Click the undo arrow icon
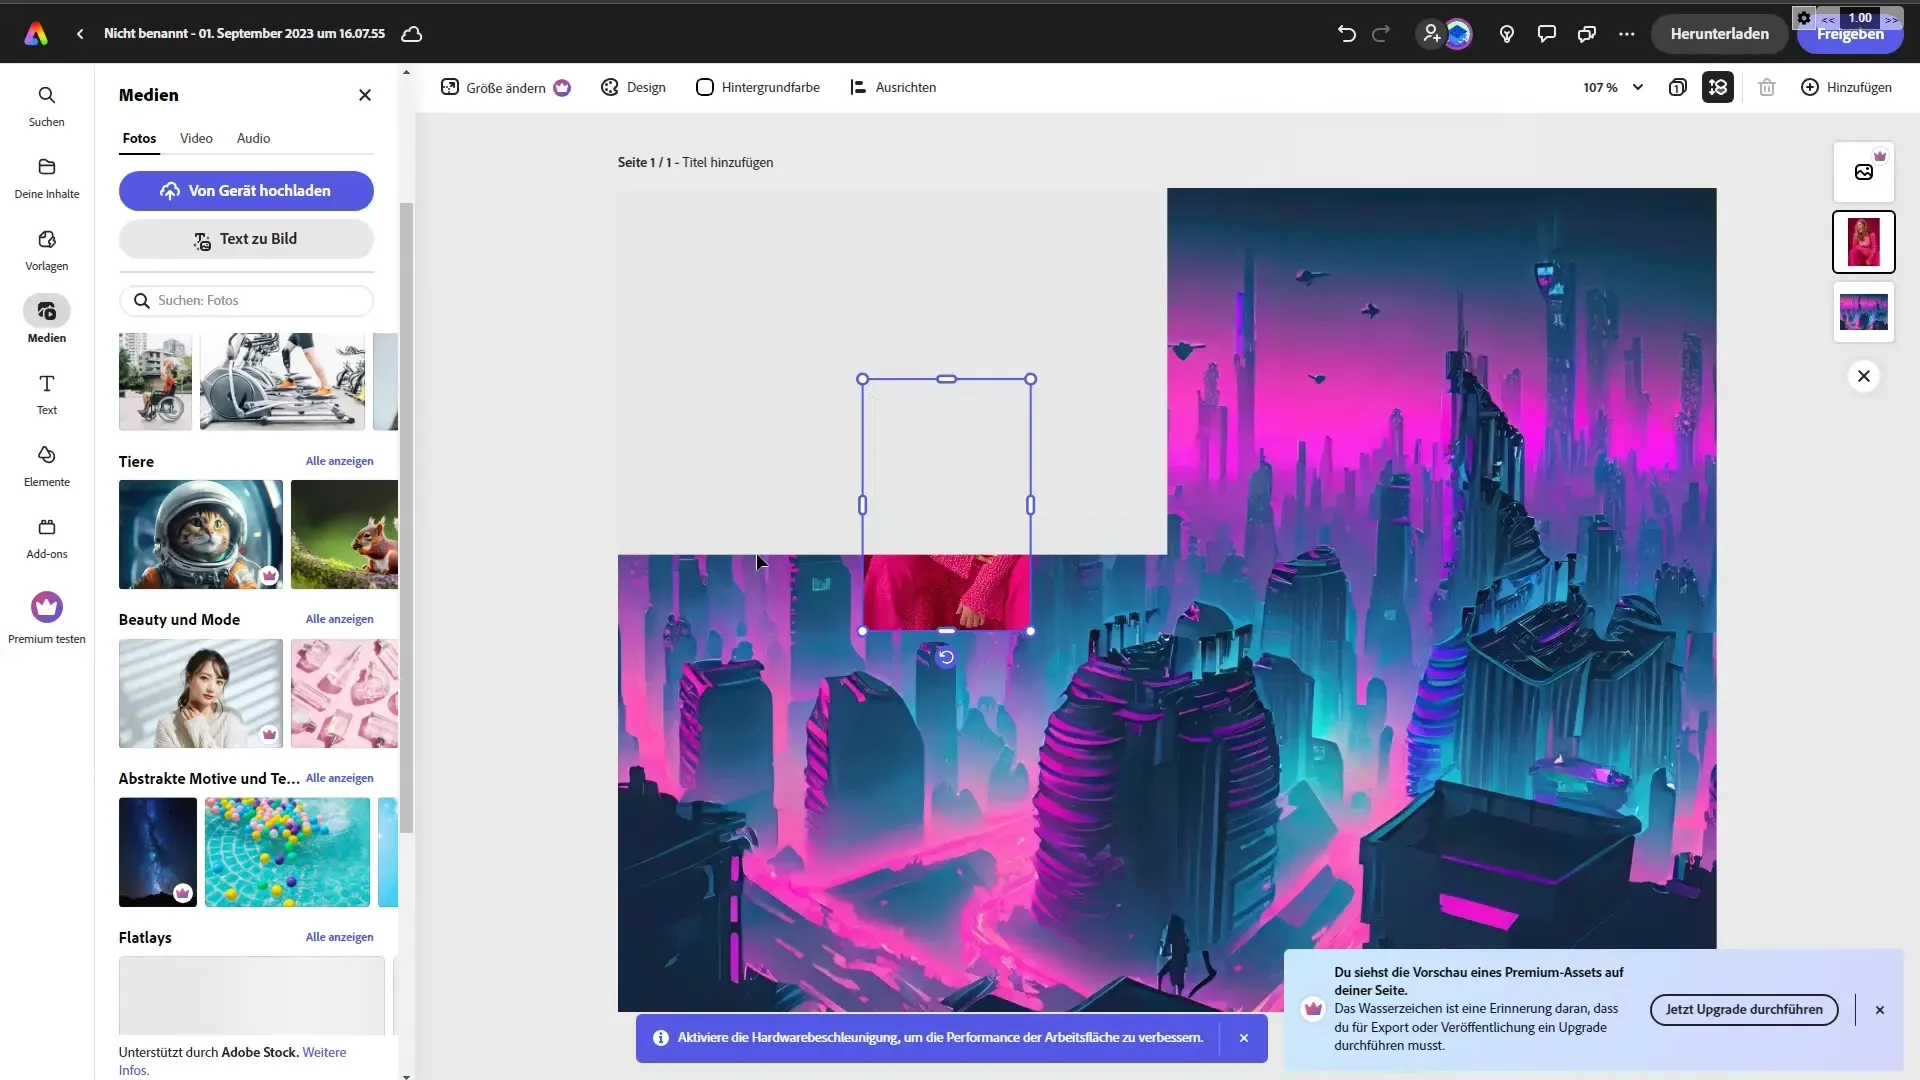The image size is (1920, 1080). [x=1346, y=34]
